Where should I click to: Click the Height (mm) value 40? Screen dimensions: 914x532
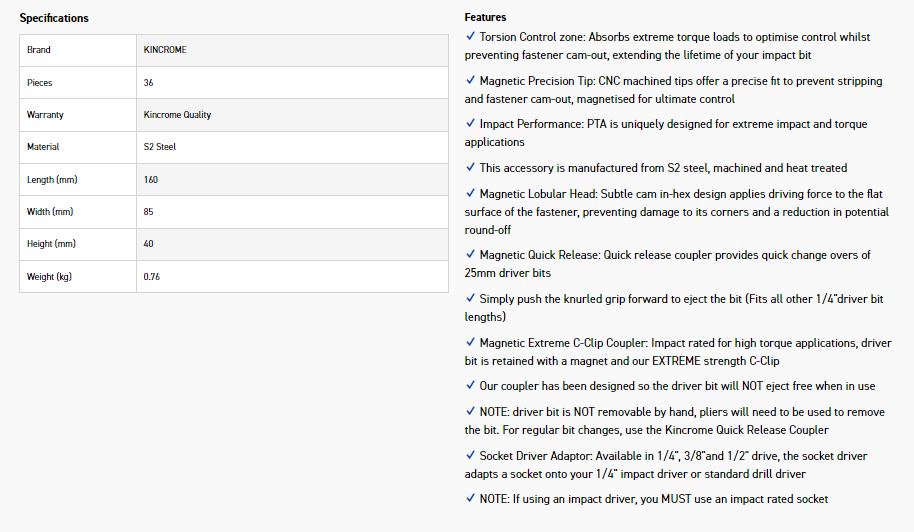click(x=148, y=244)
